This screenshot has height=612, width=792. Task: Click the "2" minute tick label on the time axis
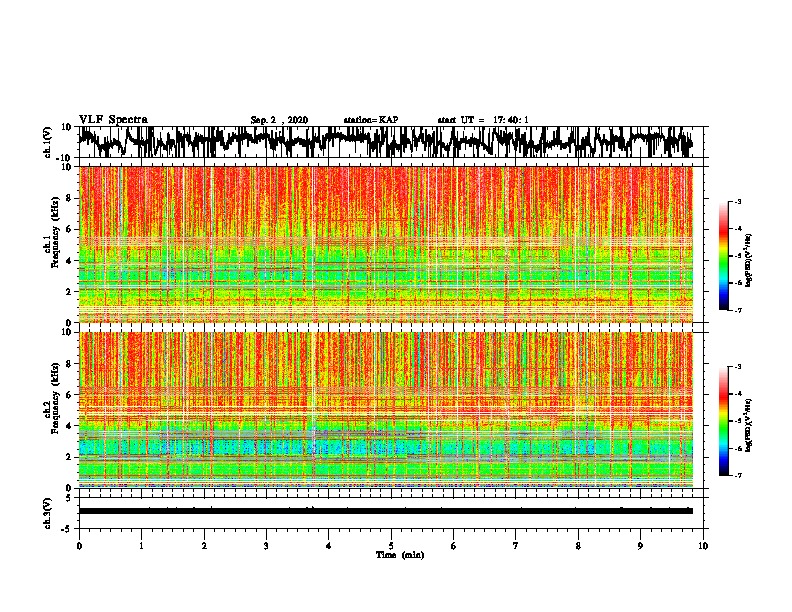click(x=204, y=546)
